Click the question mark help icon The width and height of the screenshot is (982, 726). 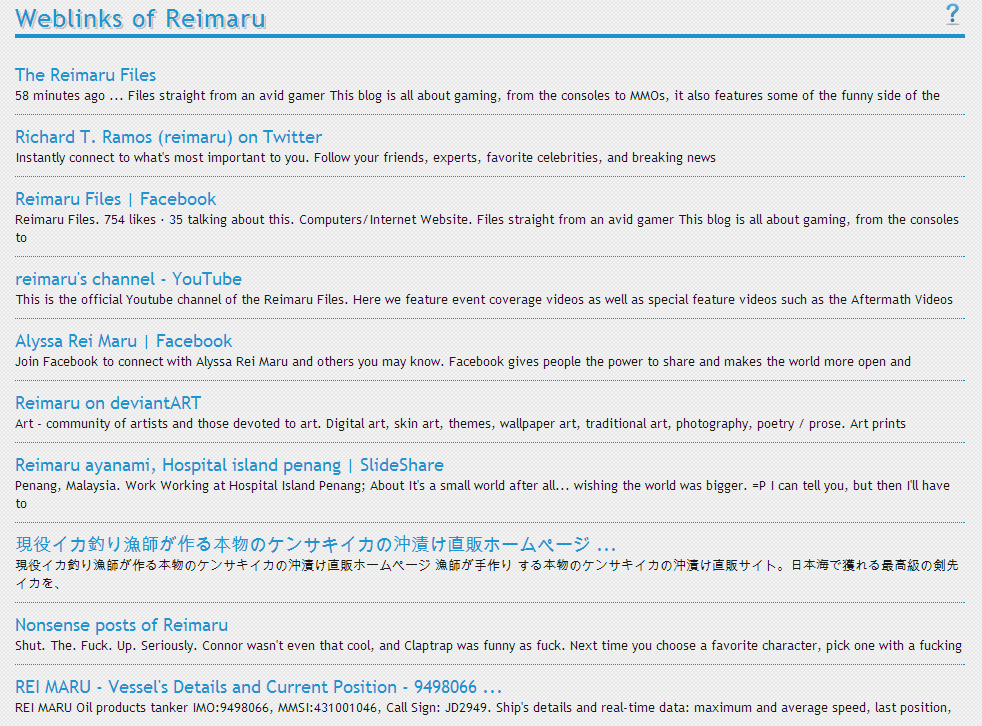(x=952, y=14)
